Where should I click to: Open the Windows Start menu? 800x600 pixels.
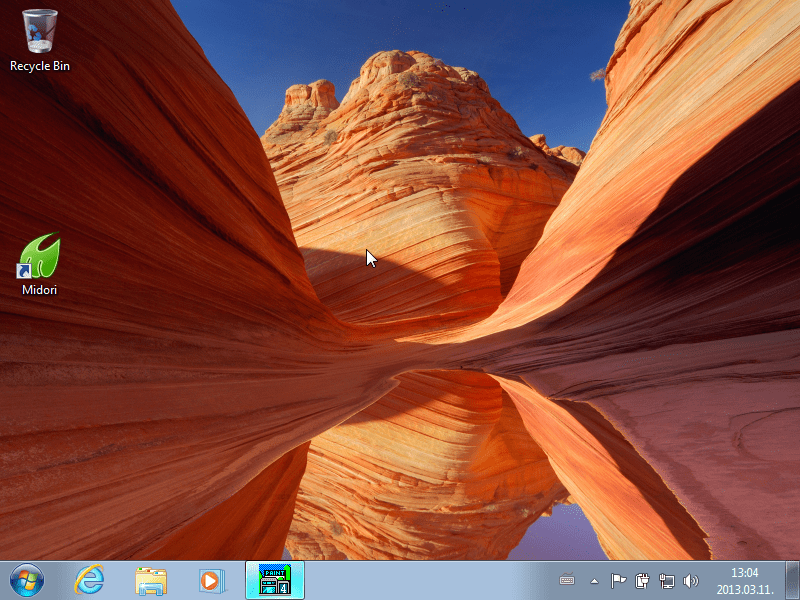pyautogui.click(x=27, y=580)
